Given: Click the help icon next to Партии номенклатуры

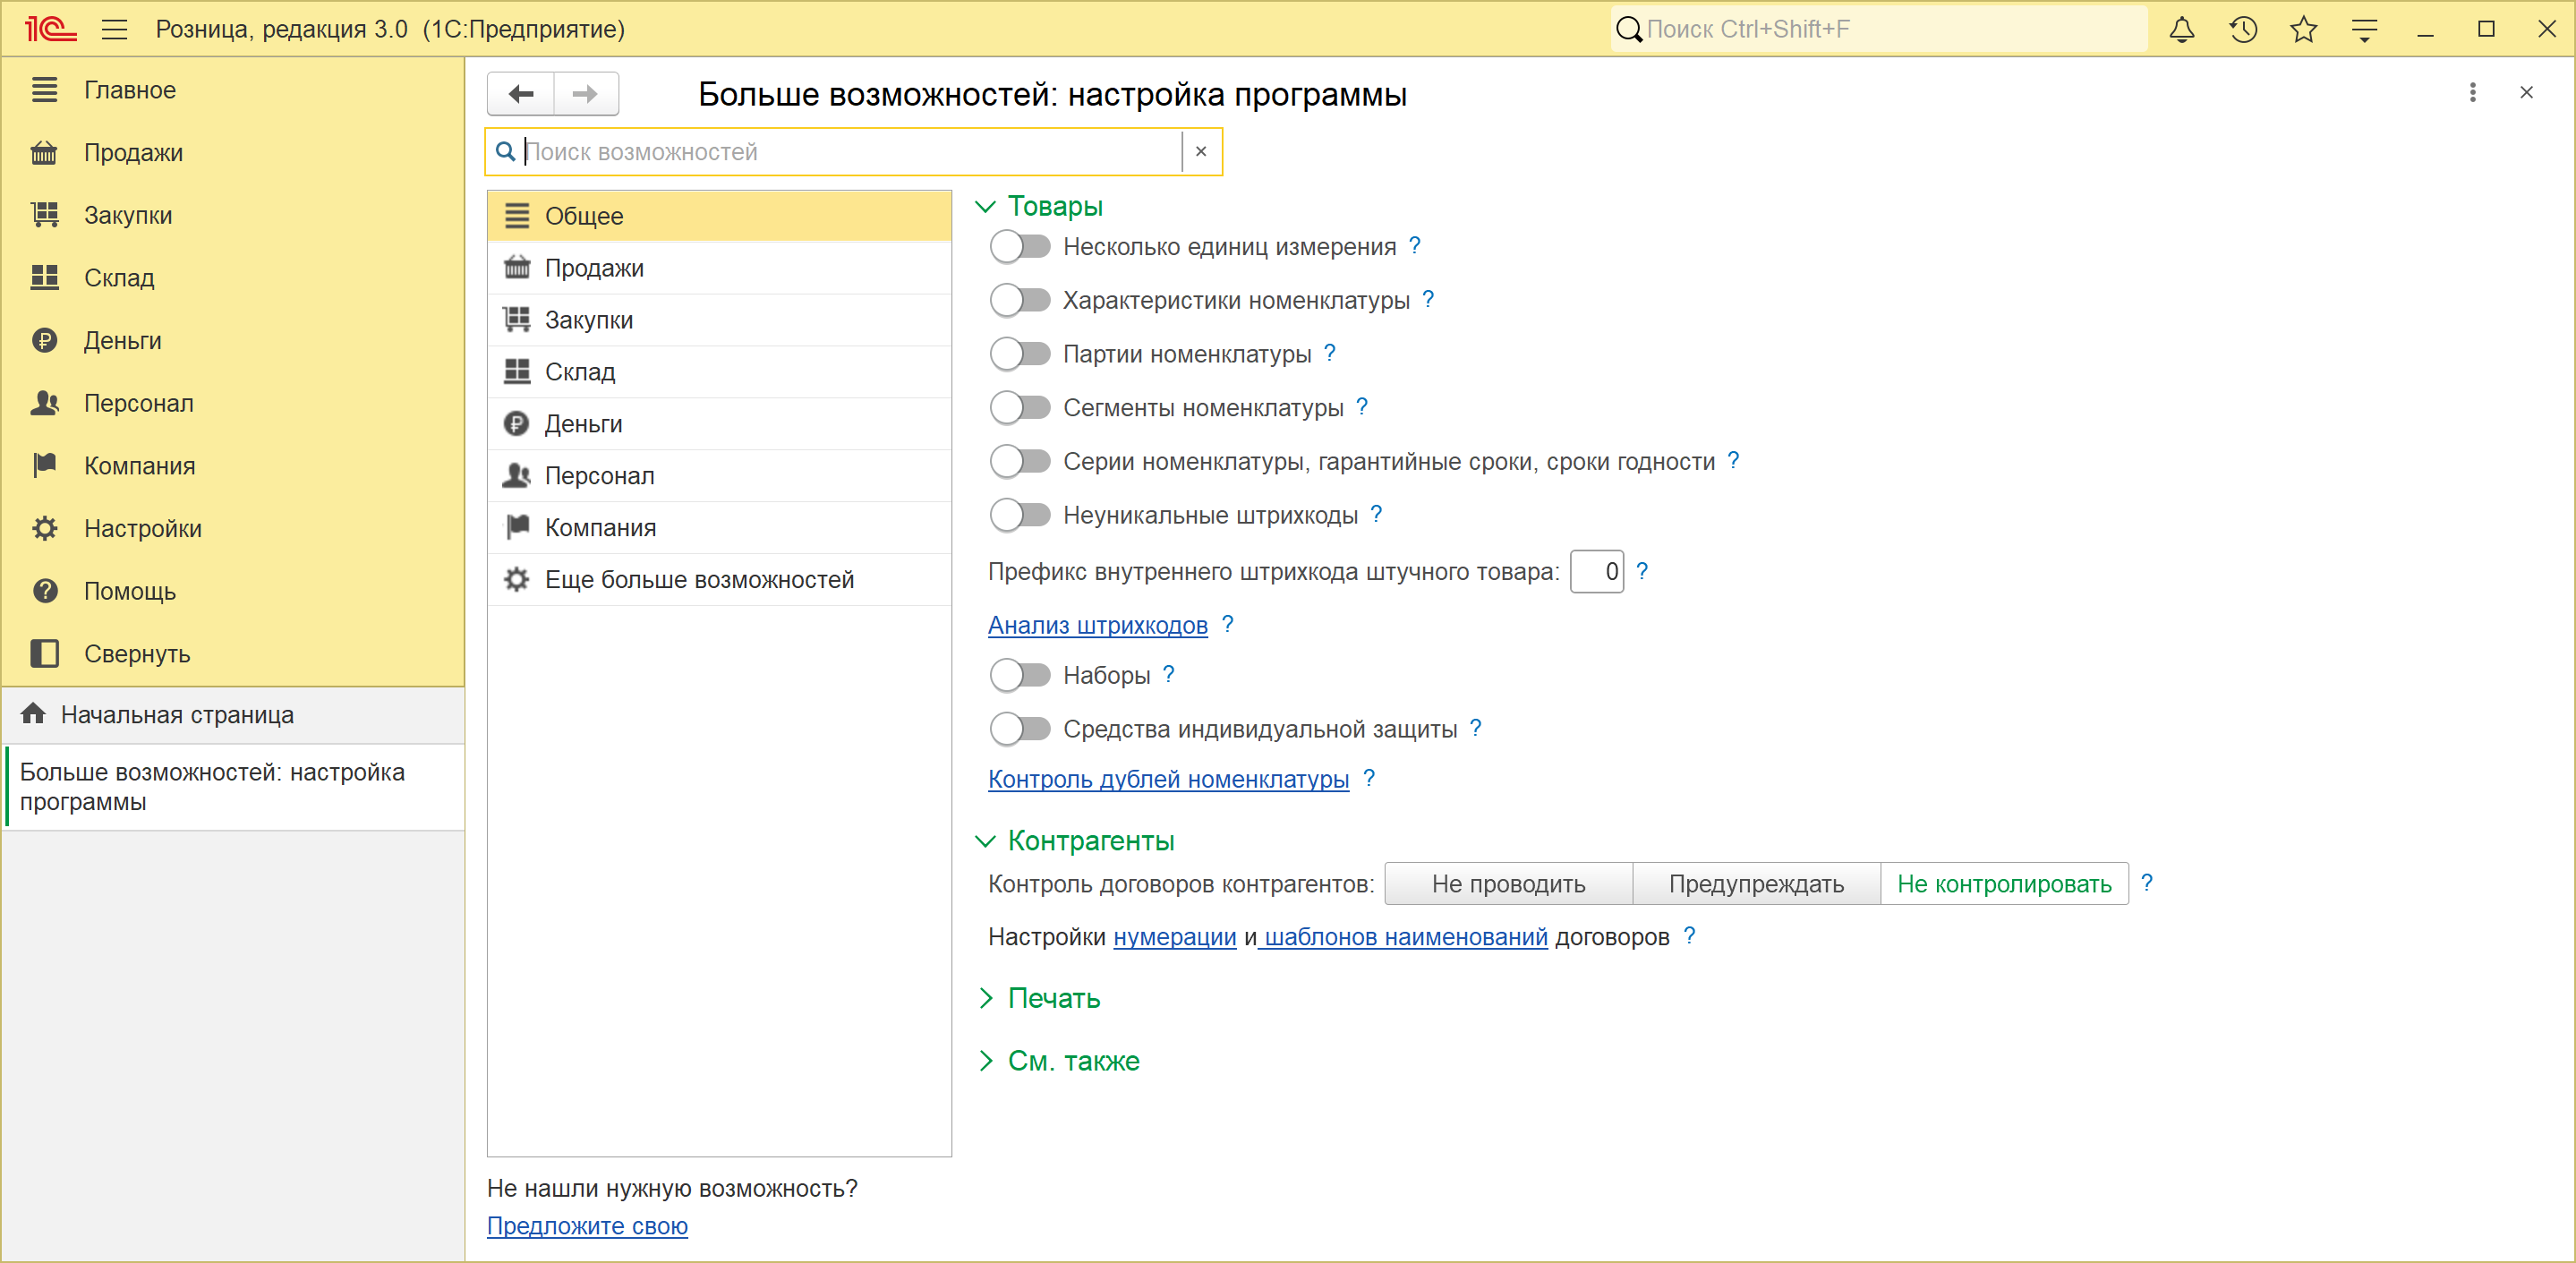Looking at the screenshot, I should [x=1330, y=353].
